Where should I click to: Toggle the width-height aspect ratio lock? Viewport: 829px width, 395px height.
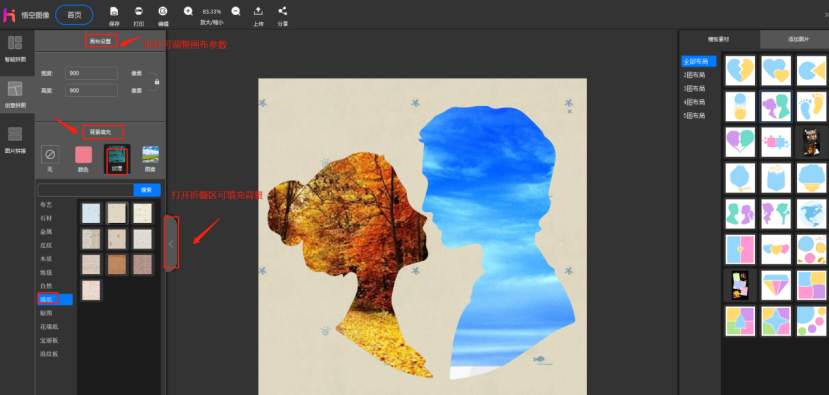tap(157, 82)
